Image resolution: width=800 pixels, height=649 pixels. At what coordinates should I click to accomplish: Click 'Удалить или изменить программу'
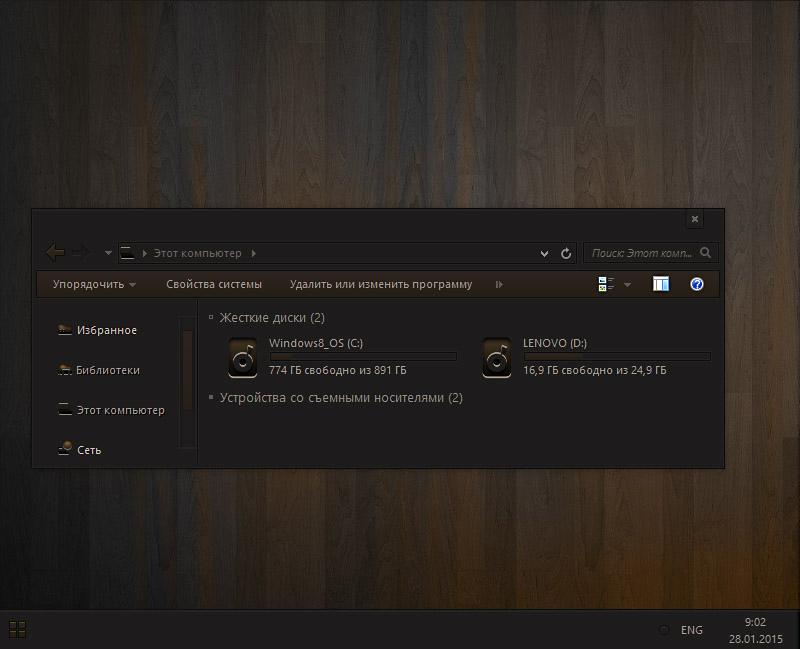tap(381, 284)
